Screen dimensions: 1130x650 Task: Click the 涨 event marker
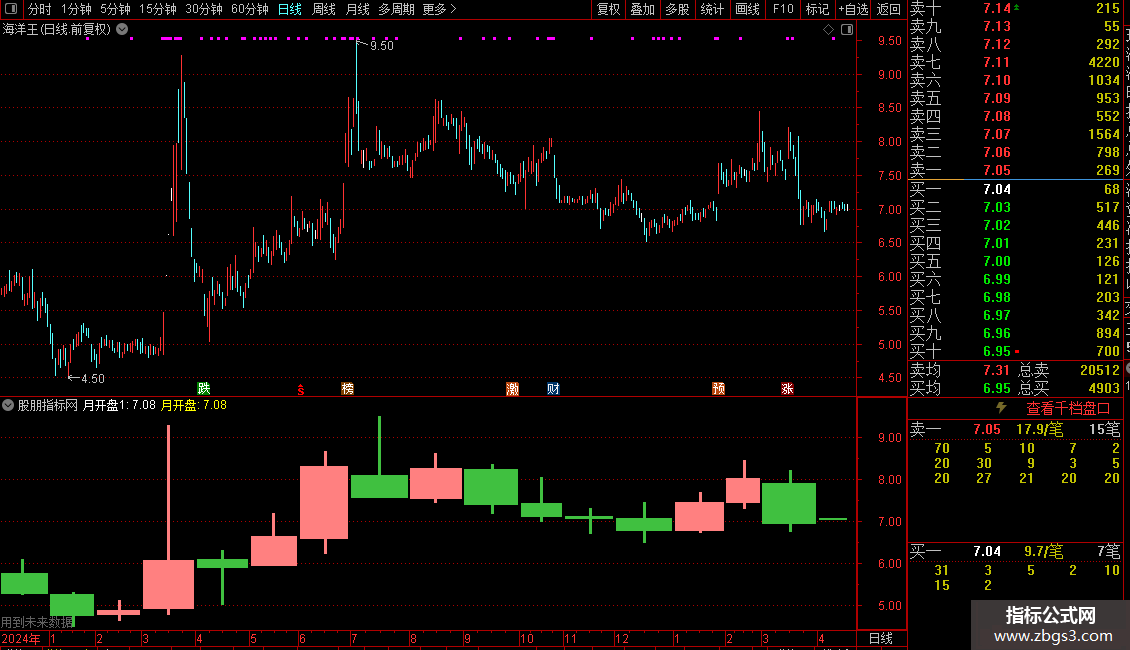787,388
